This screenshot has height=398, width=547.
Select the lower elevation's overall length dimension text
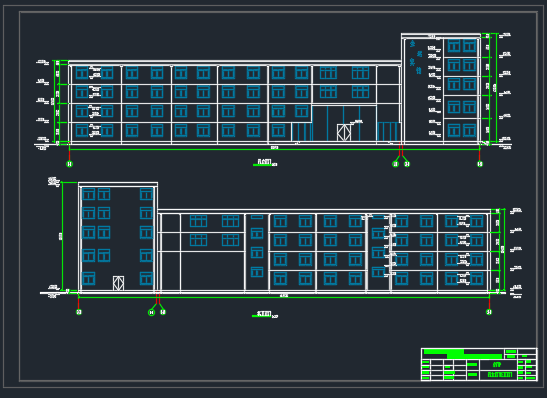pos(284,295)
